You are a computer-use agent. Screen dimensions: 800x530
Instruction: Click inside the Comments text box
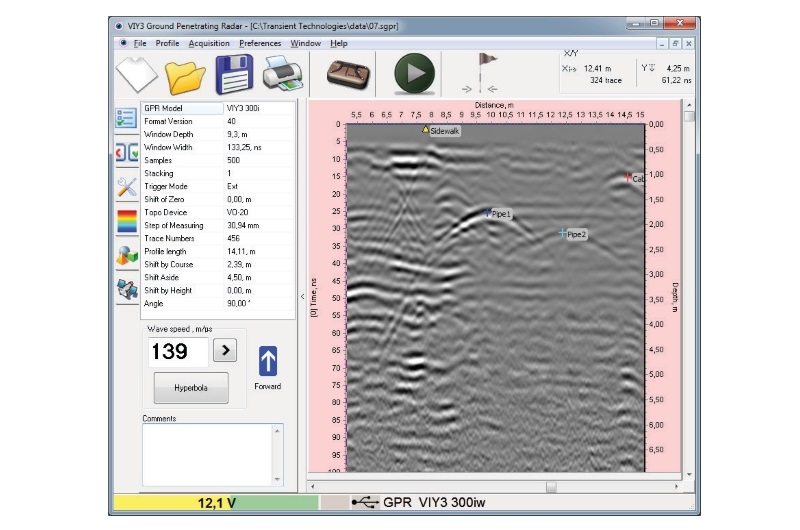tap(208, 455)
